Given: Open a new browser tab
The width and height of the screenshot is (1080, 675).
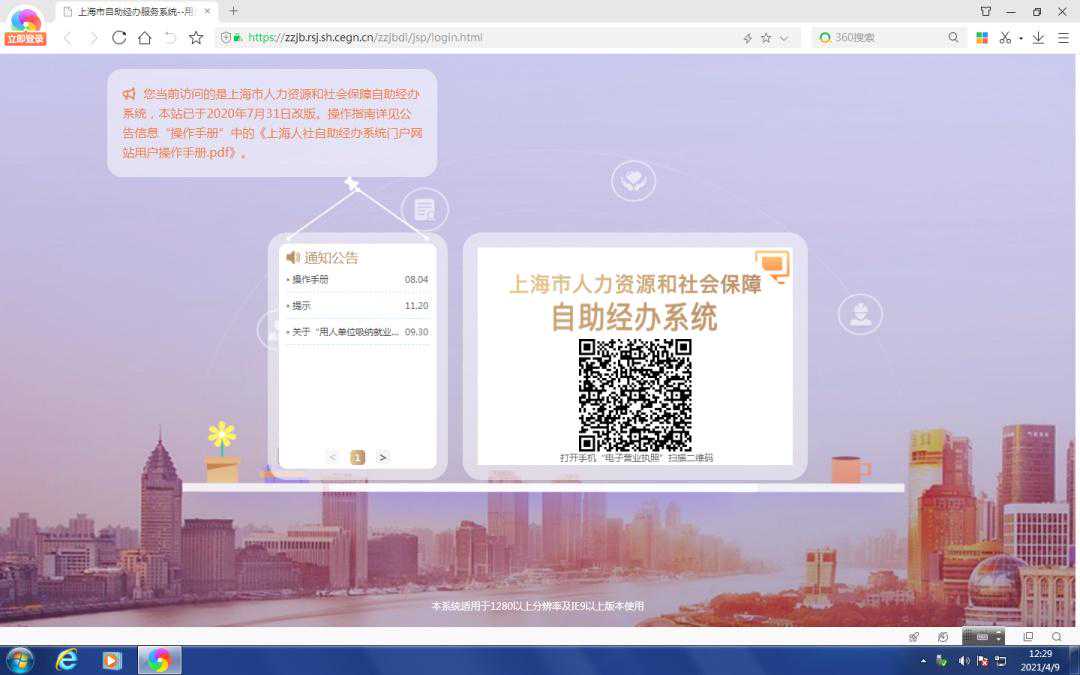Looking at the screenshot, I should tap(234, 11).
